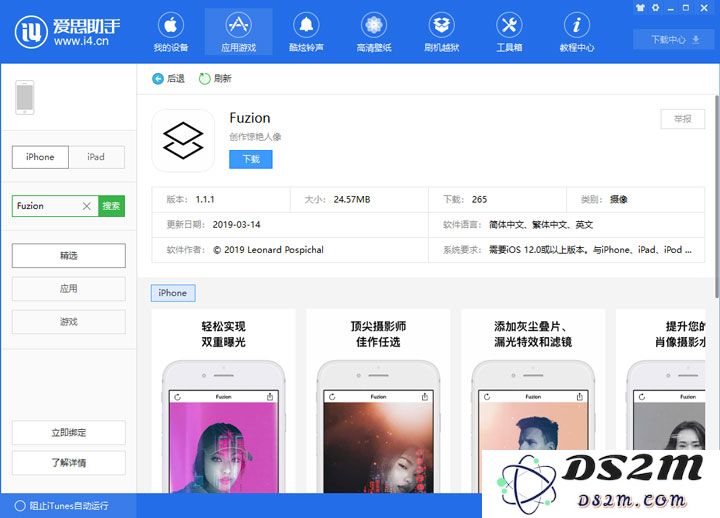The width and height of the screenshot is (720, 518).
Task: Open the 我的设备 (My Device) section
Action: click(171, 32)
